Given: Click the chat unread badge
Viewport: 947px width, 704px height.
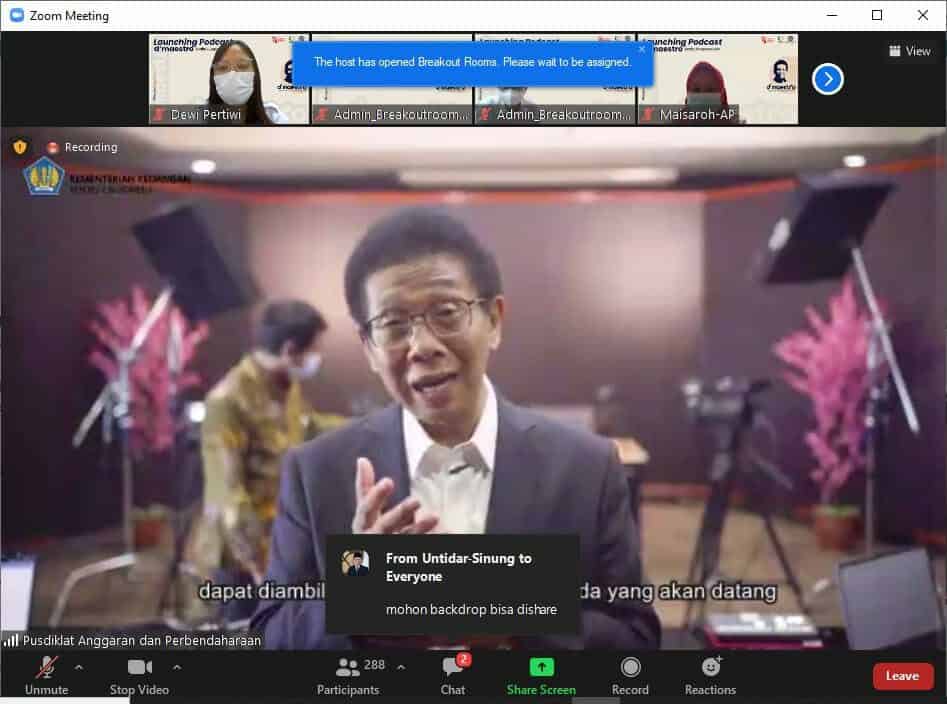Looking at the screenshot, I should click(x=463, y=659).
